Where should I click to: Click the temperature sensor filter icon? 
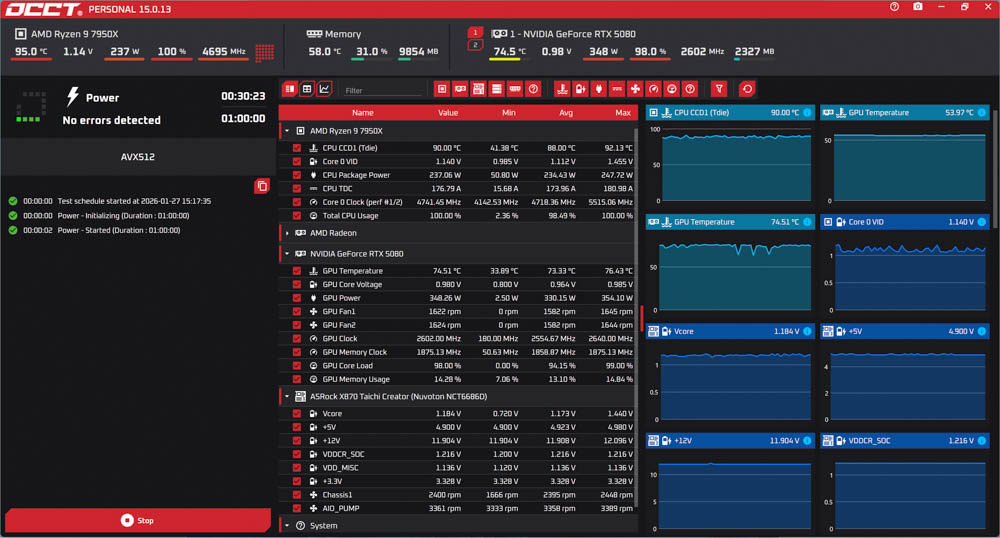[x=560, y=89]
